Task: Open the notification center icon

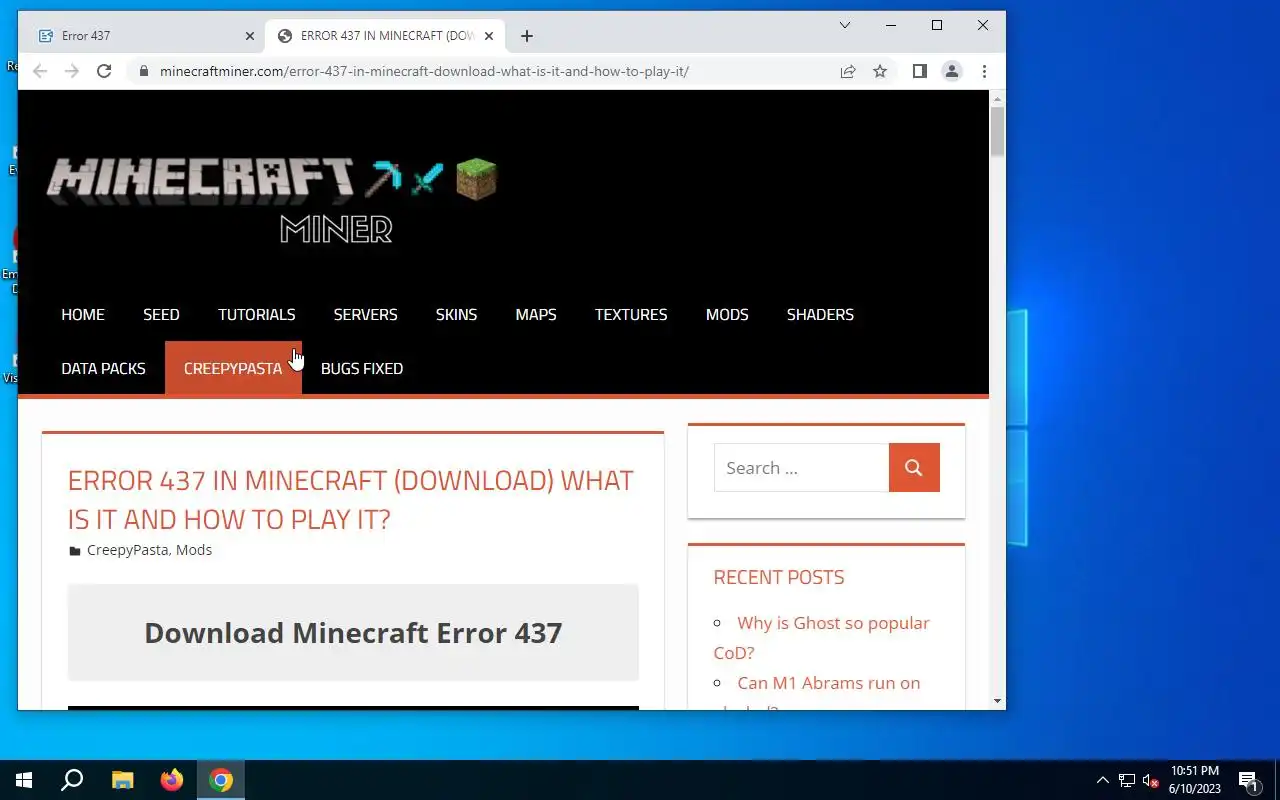Action: (x=1248, y=780)
